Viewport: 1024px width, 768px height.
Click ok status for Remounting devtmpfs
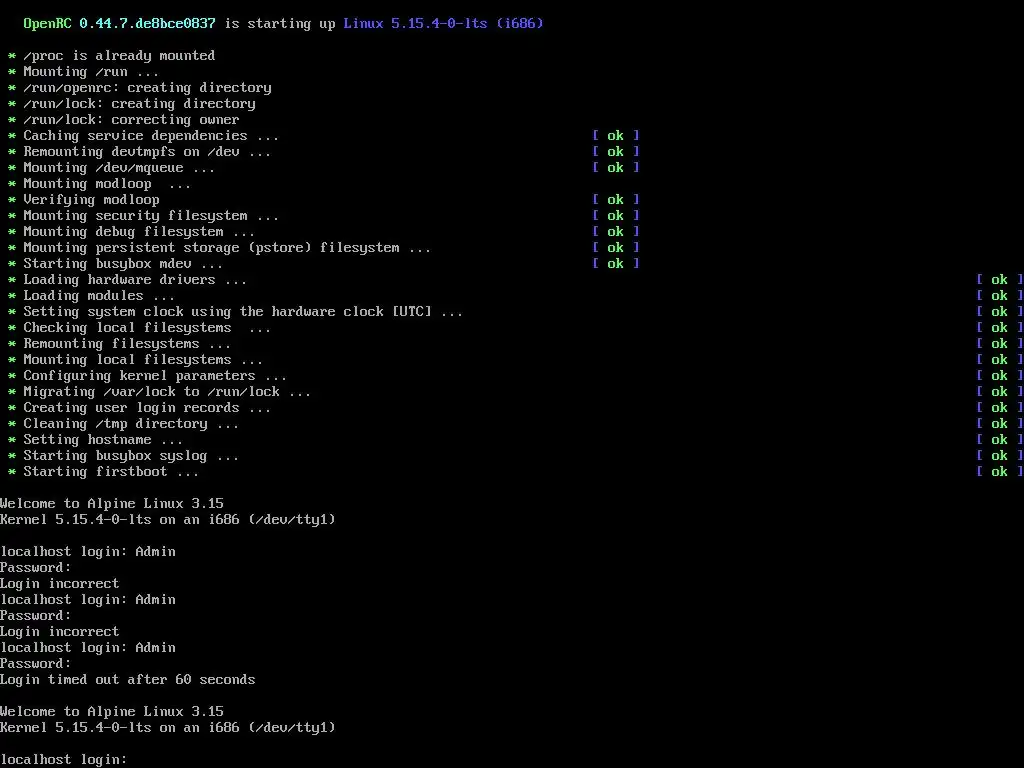pos(616,152)
